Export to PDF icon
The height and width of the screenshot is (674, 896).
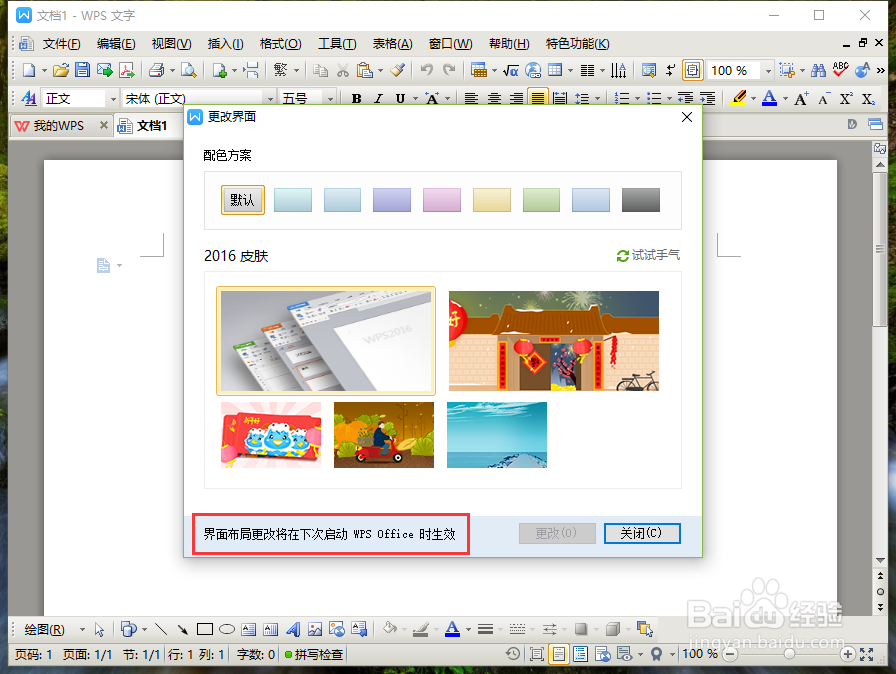(x=127, y=70)
